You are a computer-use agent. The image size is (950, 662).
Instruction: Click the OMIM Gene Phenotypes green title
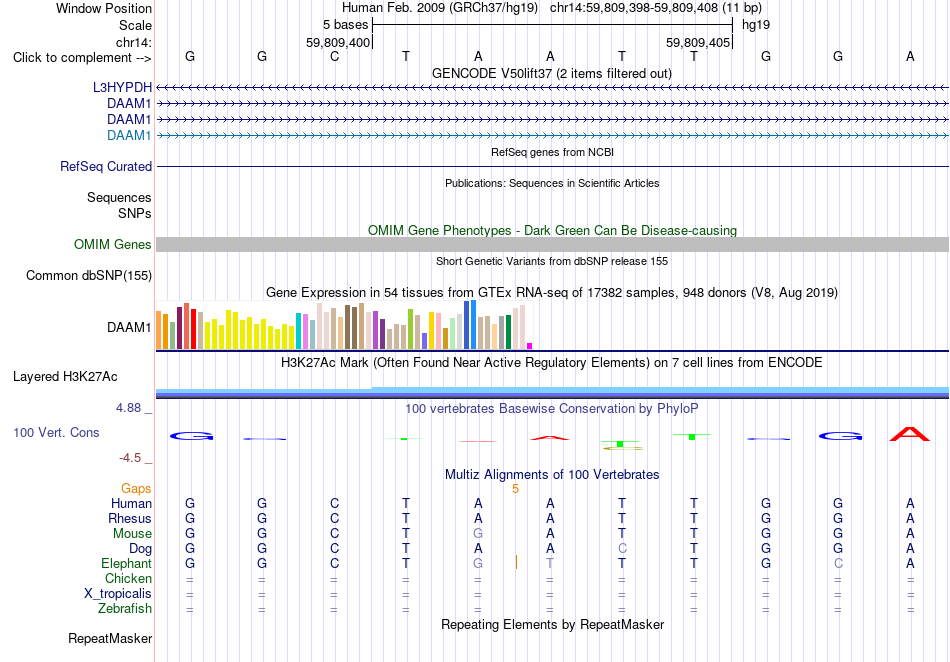click(552, 230)
